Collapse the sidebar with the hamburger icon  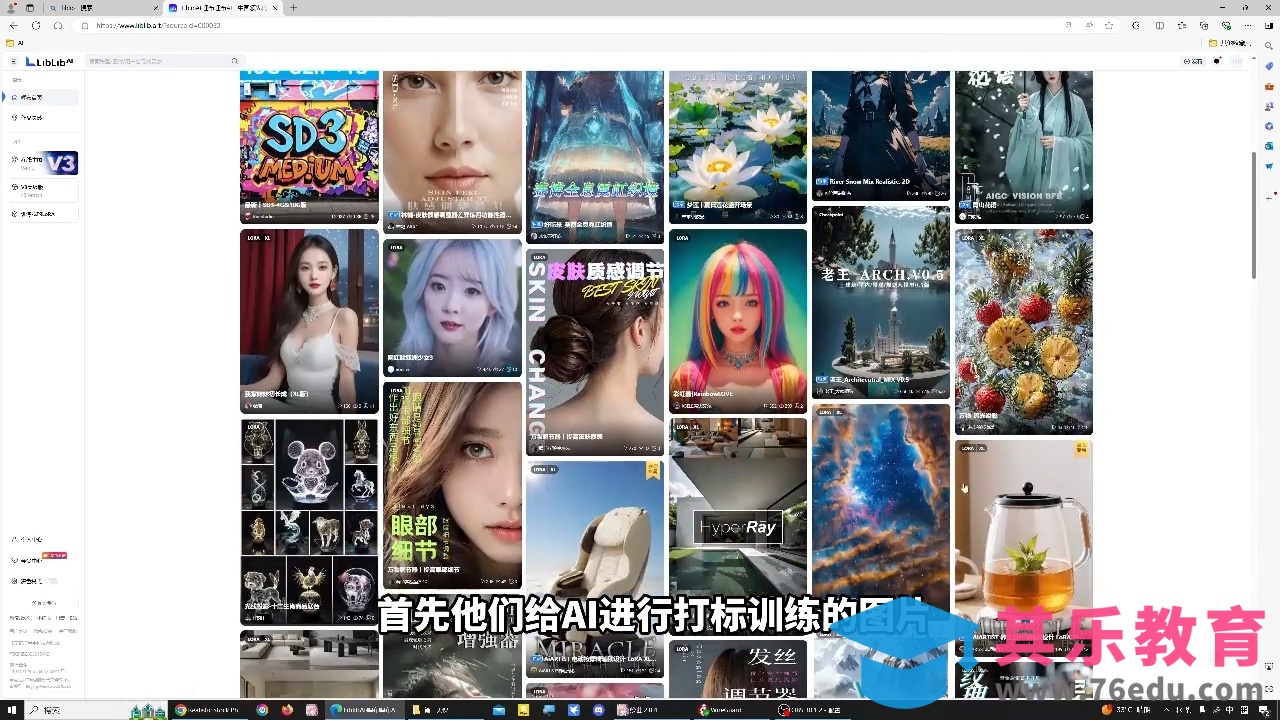coord(14,62)
